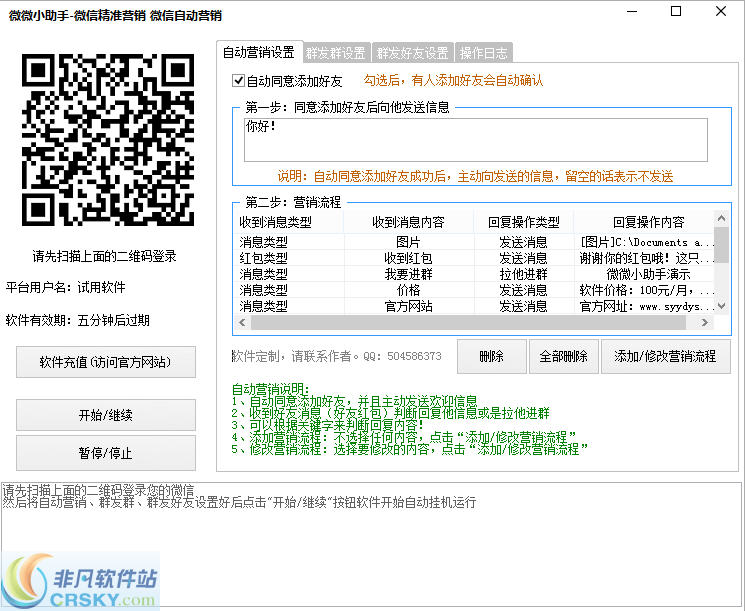Image resolution: width=745 pixels, height=611 pixels.
Task: Select the 红包类型 row
Action: pyautogui.click(x=474, y=258)
